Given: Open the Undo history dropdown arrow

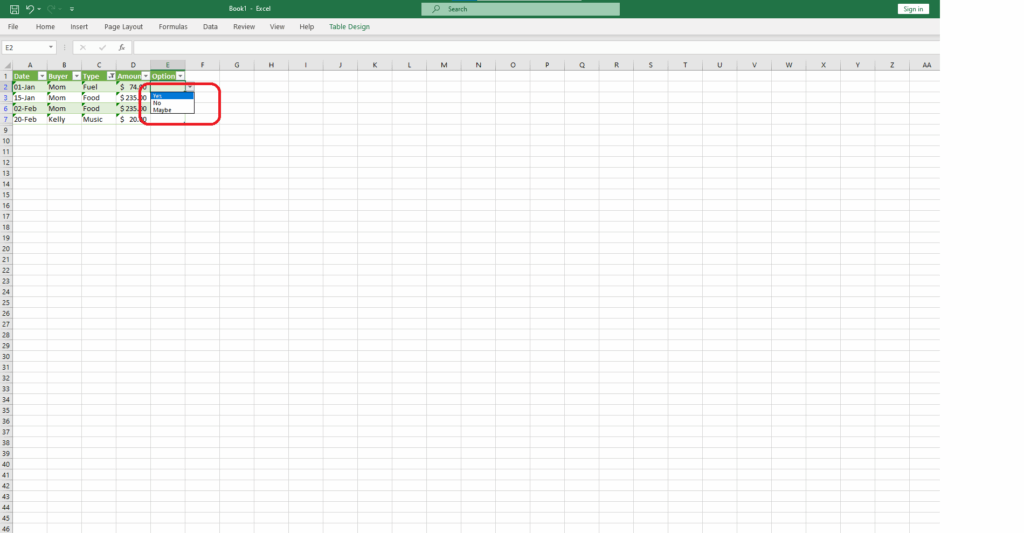Looking at the screenshot, I should point(39,9).
